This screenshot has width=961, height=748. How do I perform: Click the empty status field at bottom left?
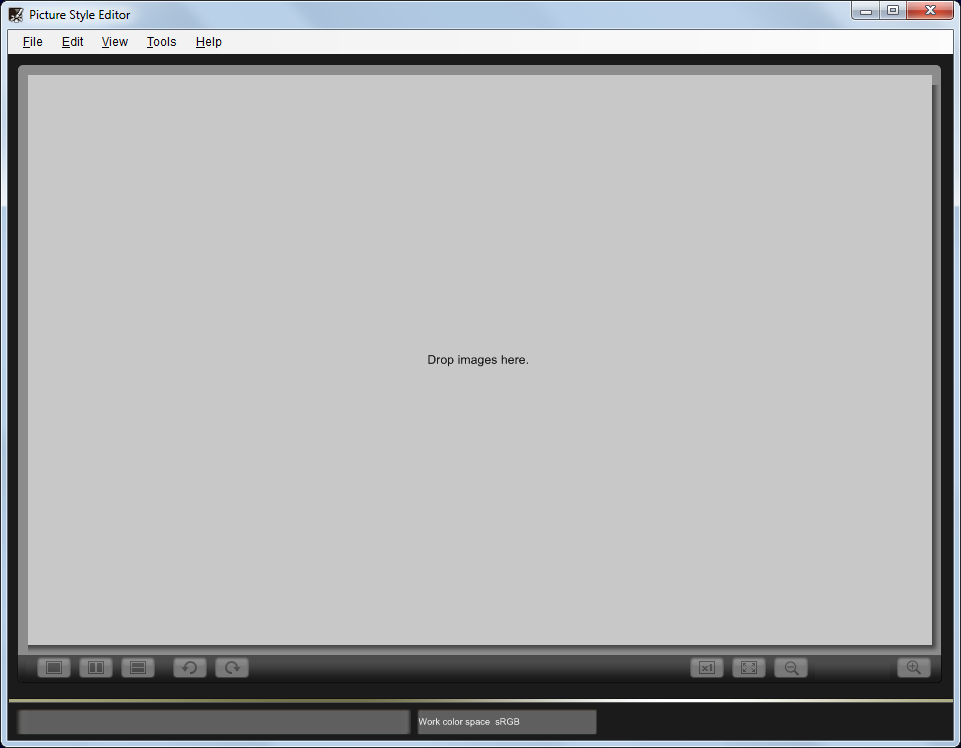tap(214, 722)
